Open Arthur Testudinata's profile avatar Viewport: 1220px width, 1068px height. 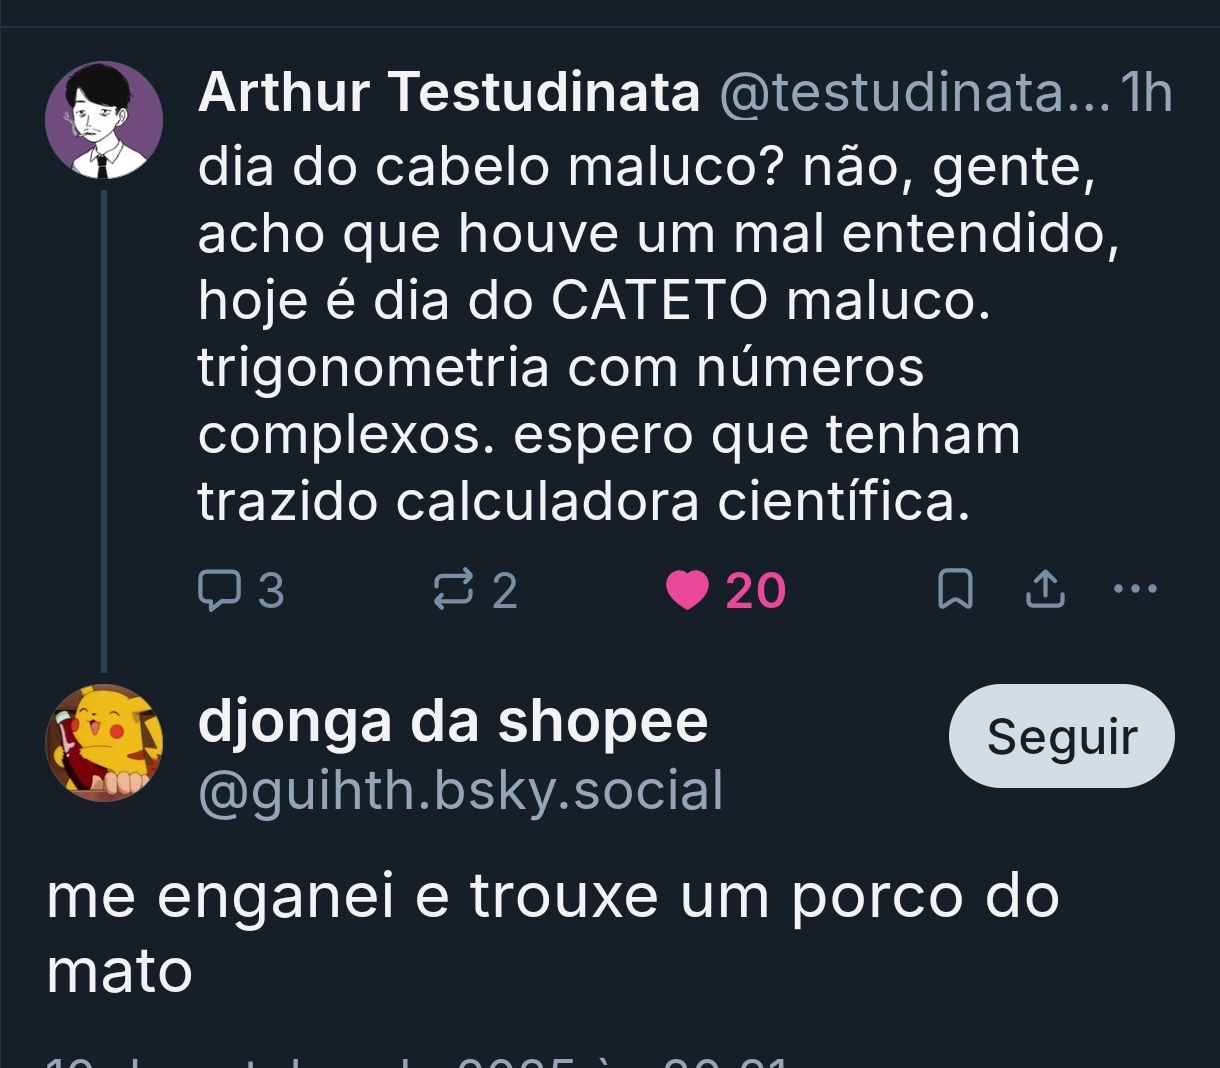pyautogui.click(x=104, y=120)
